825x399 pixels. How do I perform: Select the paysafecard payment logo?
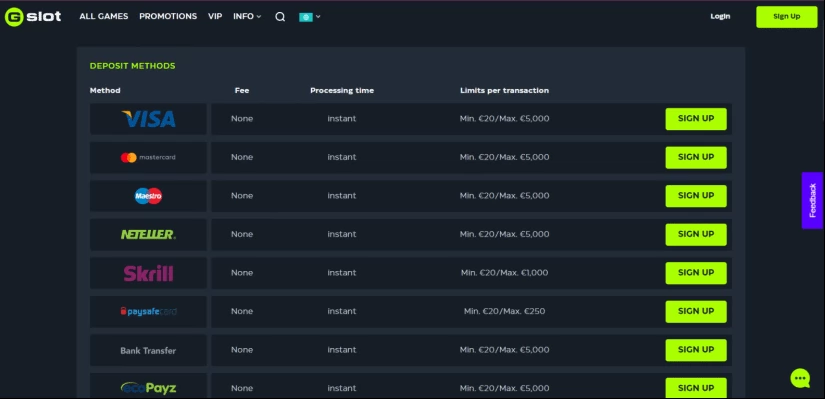(148, 312)
